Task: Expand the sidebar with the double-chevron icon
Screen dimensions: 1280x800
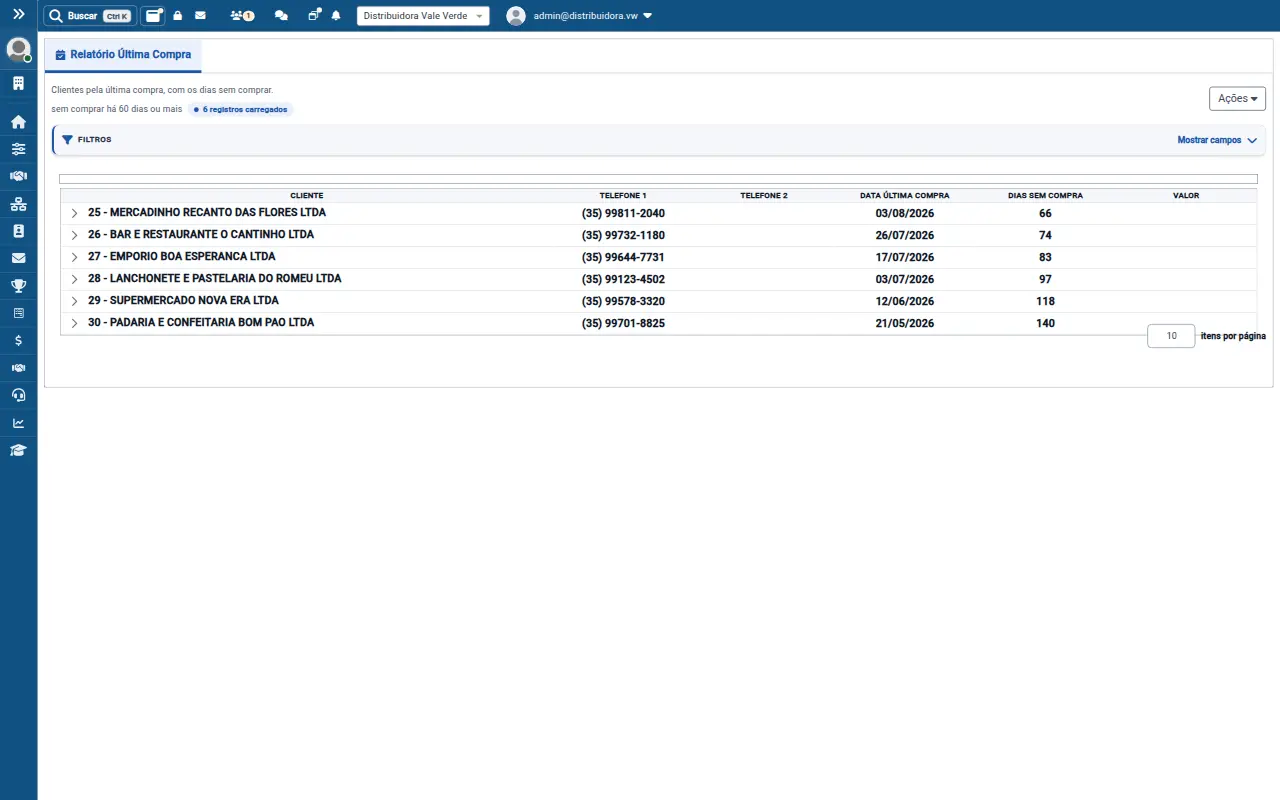Action: (18, 15)
